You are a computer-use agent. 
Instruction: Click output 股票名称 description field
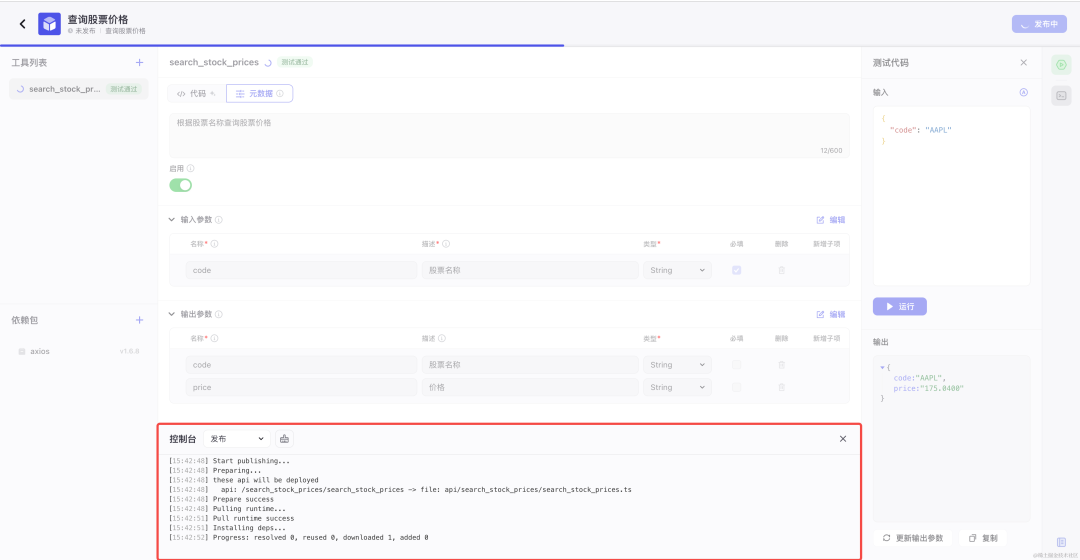[530, 364]
